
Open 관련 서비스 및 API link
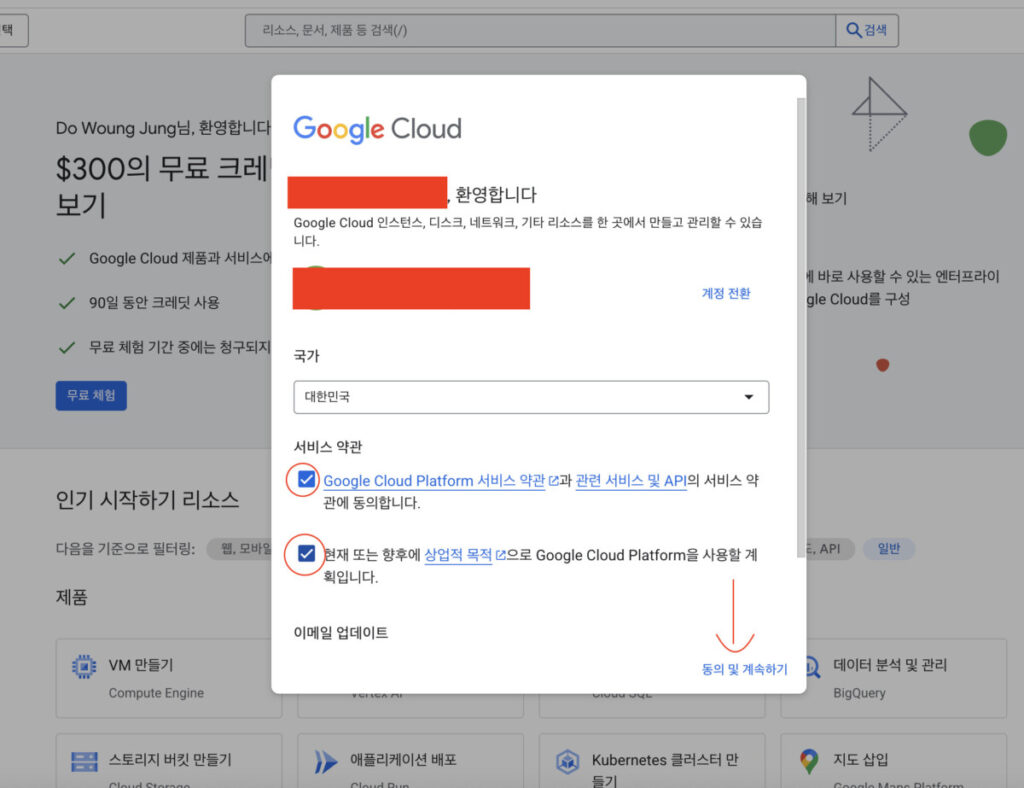click(x=631, y=481)
